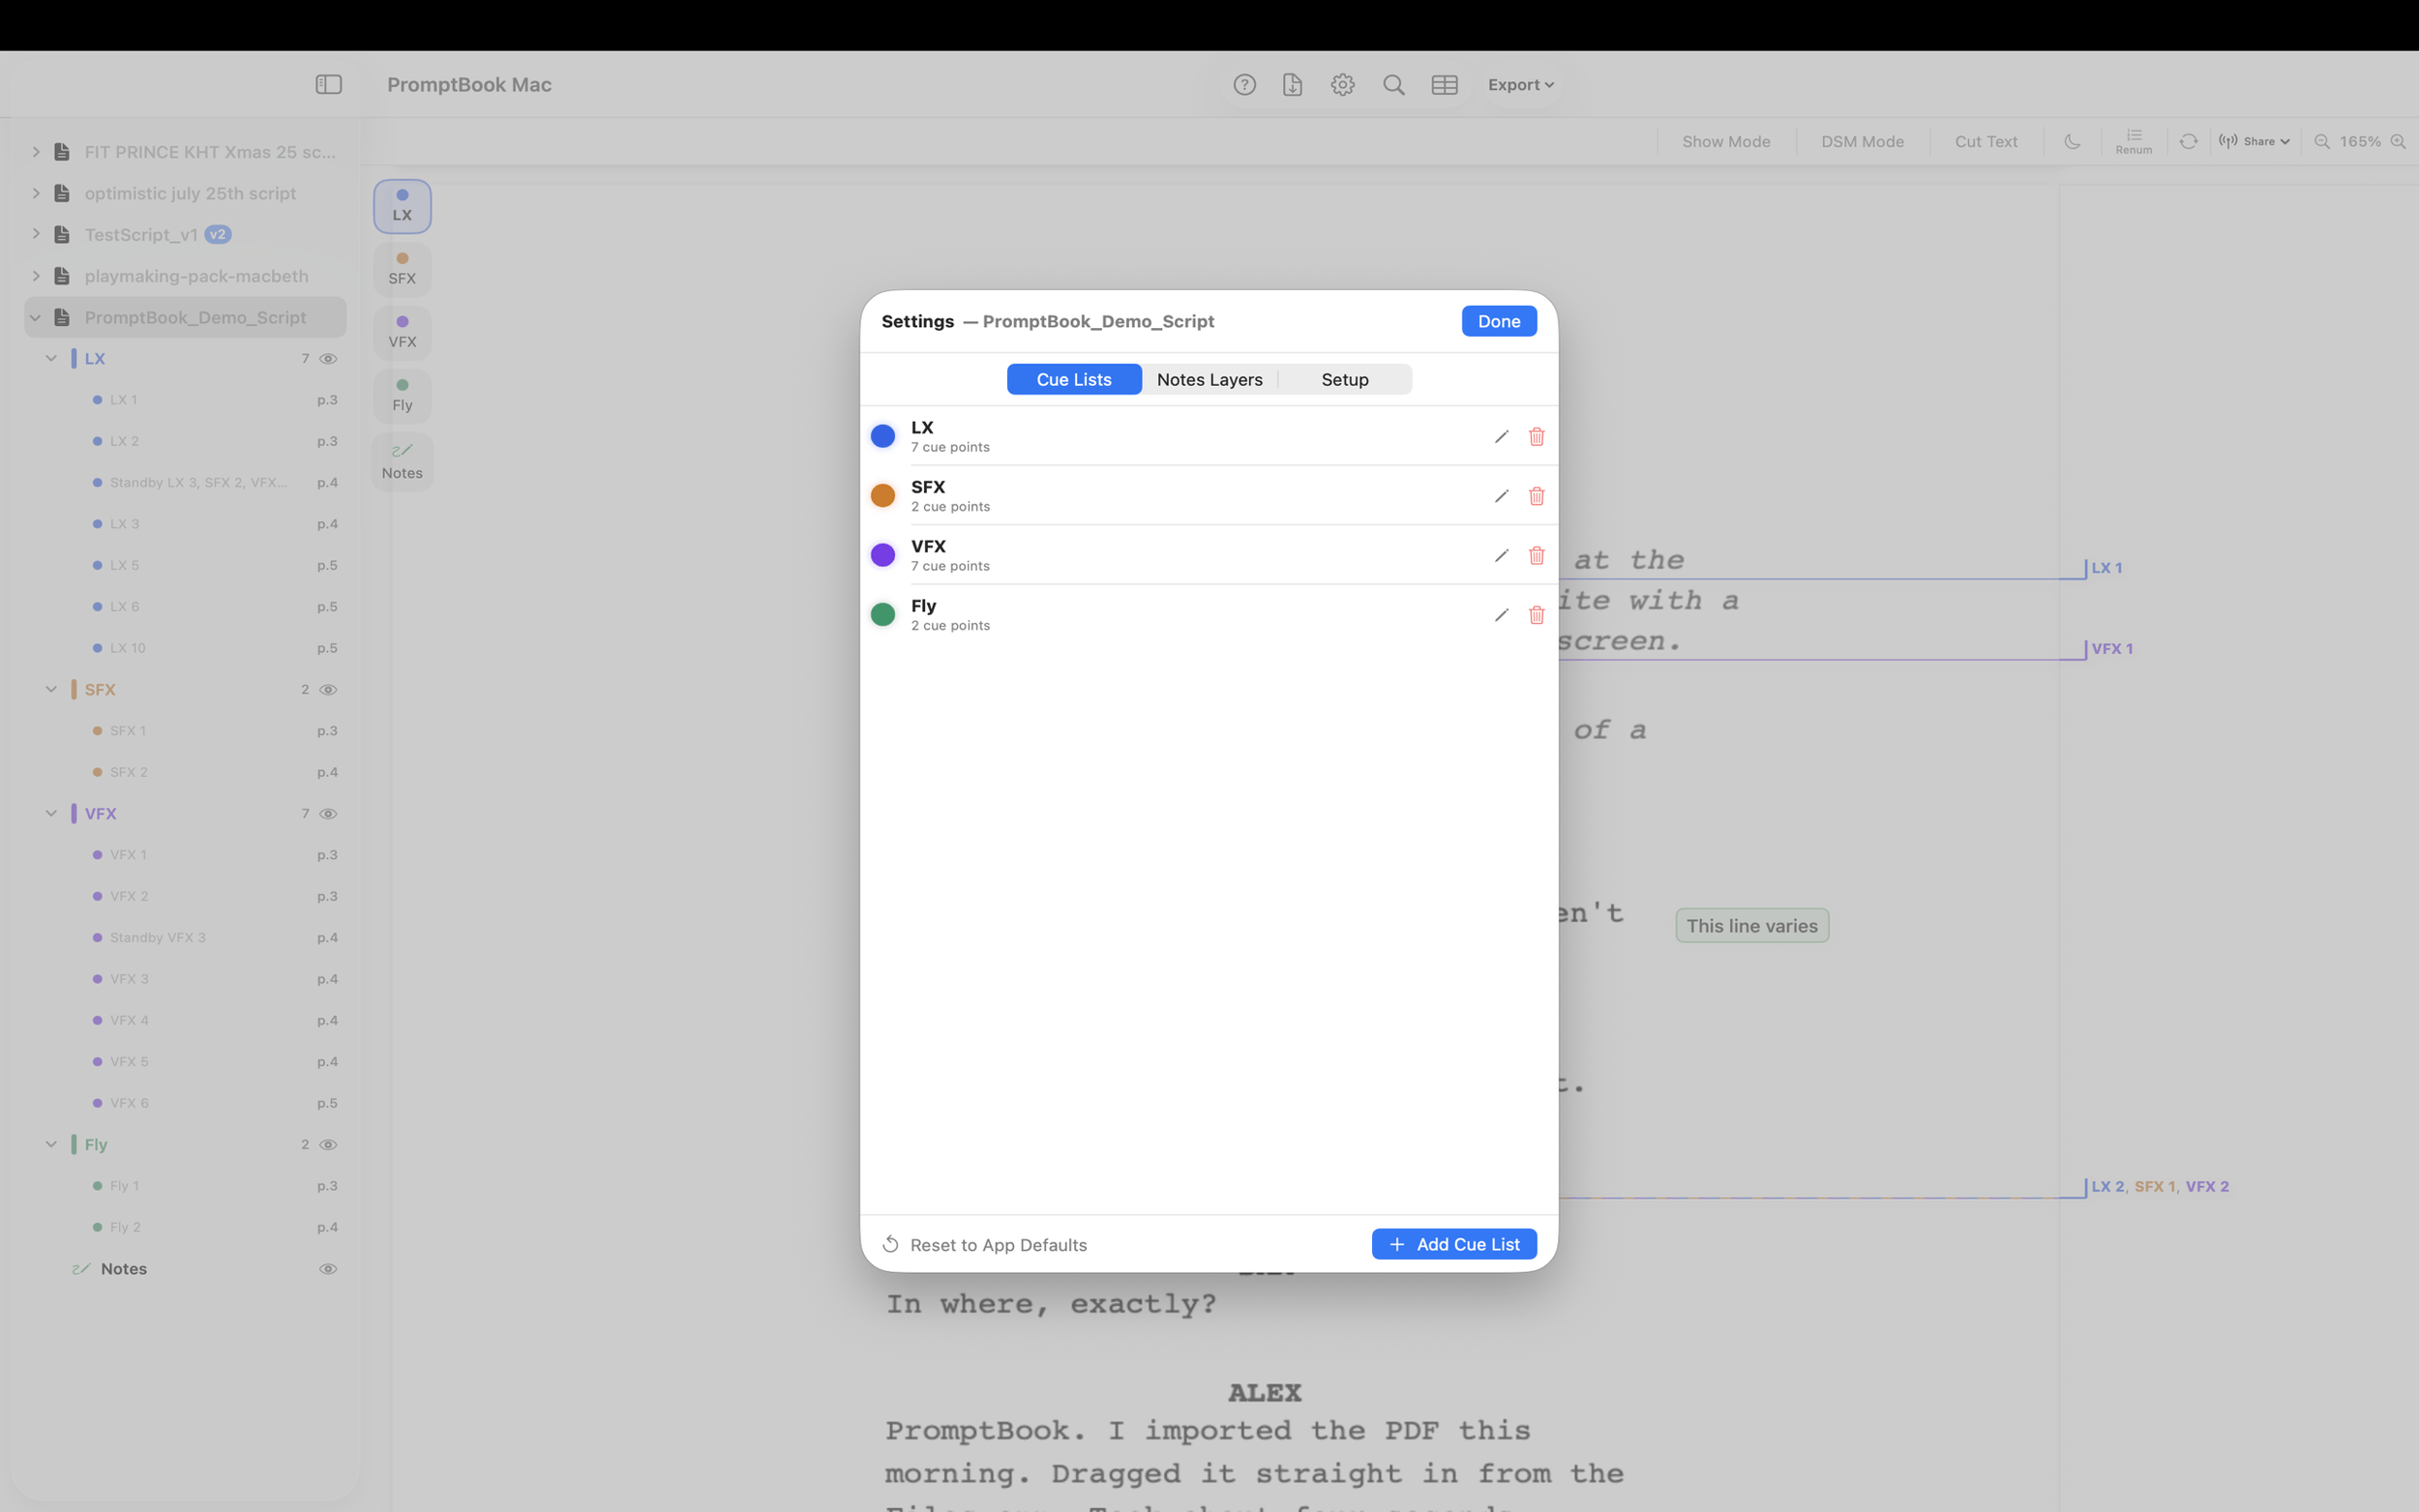Viewport: 2419px width, 1512px height.
Task: Click the import document icon in toolbar
Action: pyautogui.click(x=1292, y=85)
